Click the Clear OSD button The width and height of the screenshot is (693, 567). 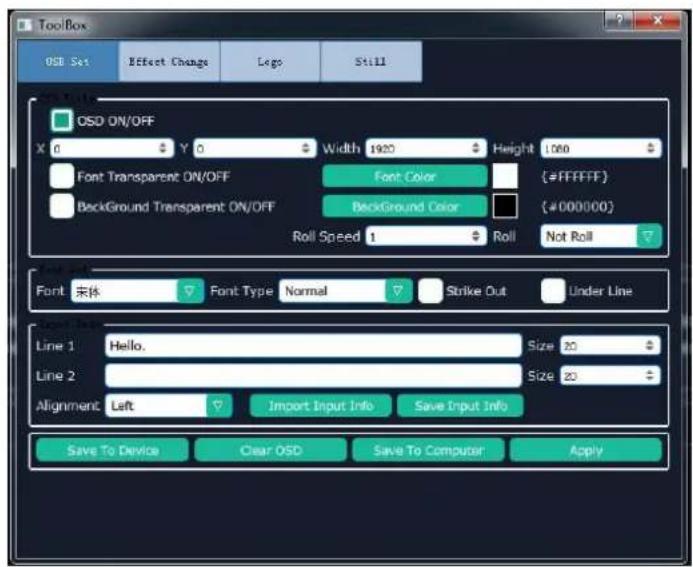click(270, 450)
